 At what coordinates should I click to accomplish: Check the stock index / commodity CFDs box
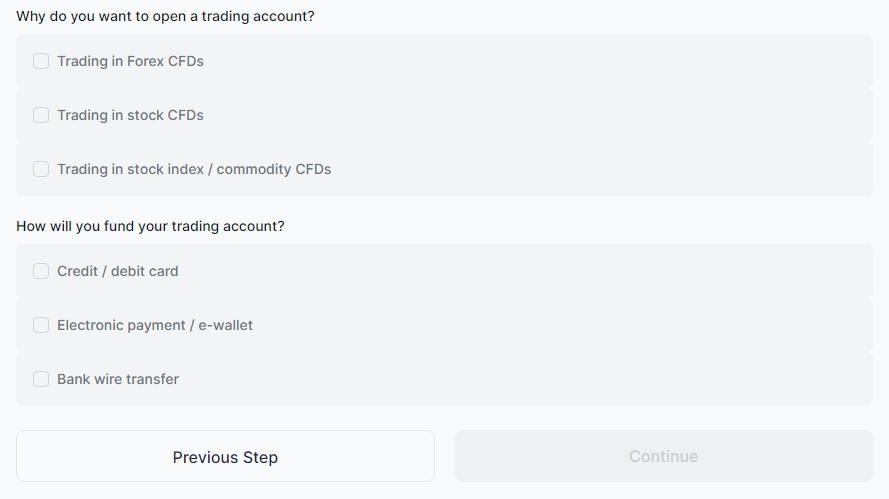click(41, 169)
